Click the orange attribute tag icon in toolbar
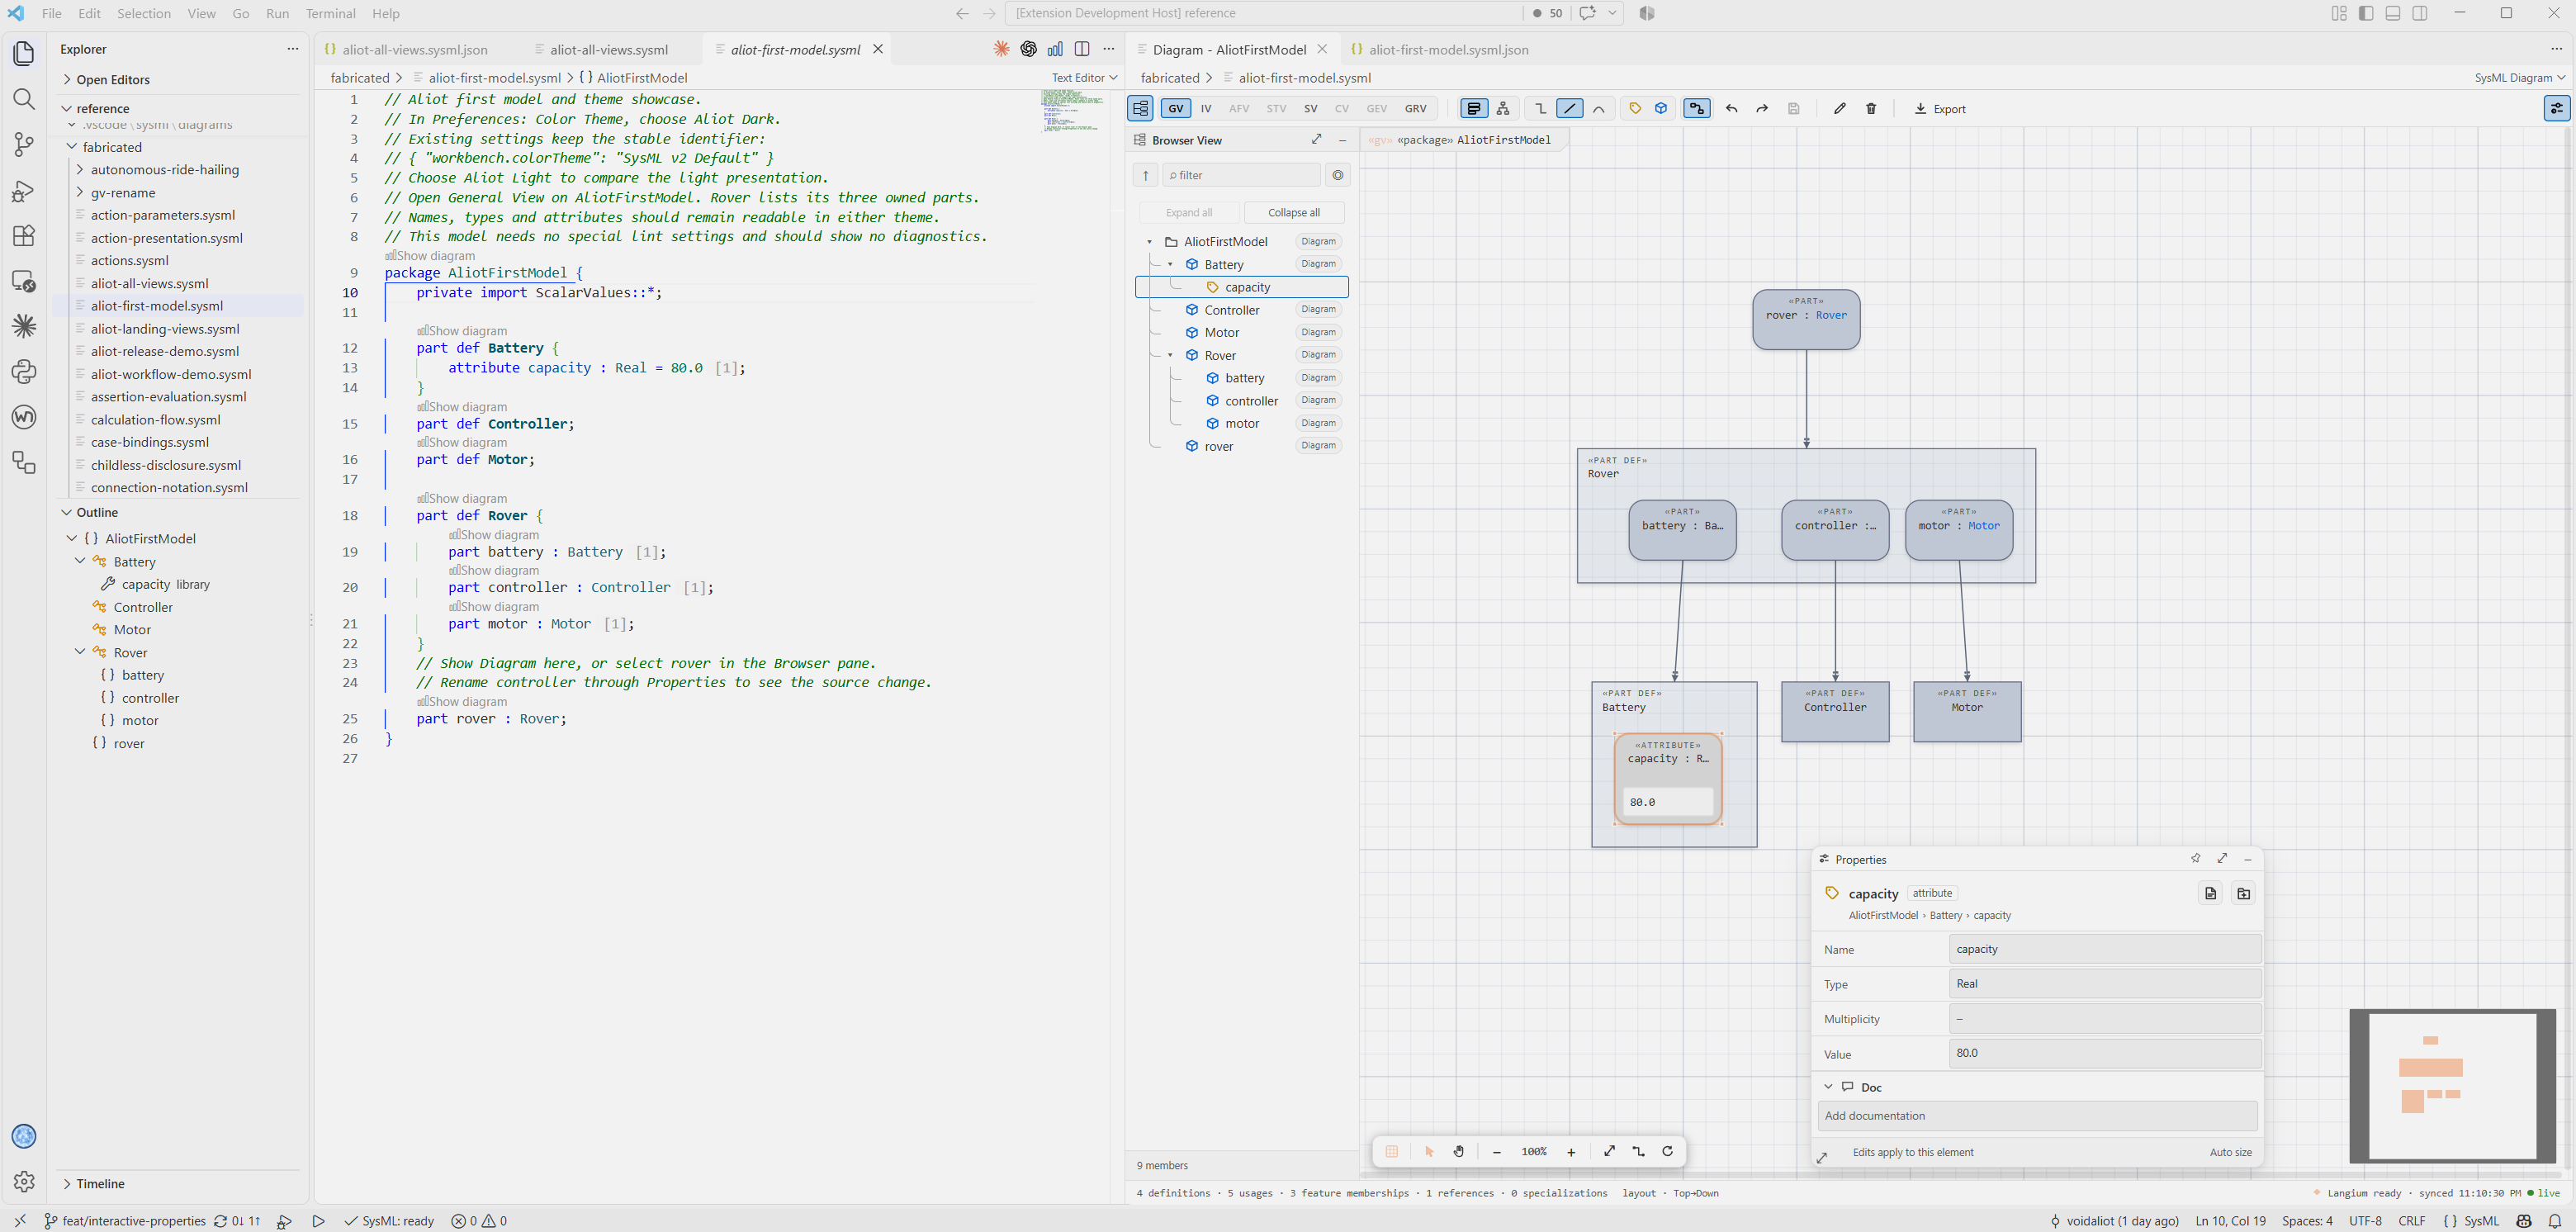This screenshot has height=1232, width=2576. tap(1635, 109)
